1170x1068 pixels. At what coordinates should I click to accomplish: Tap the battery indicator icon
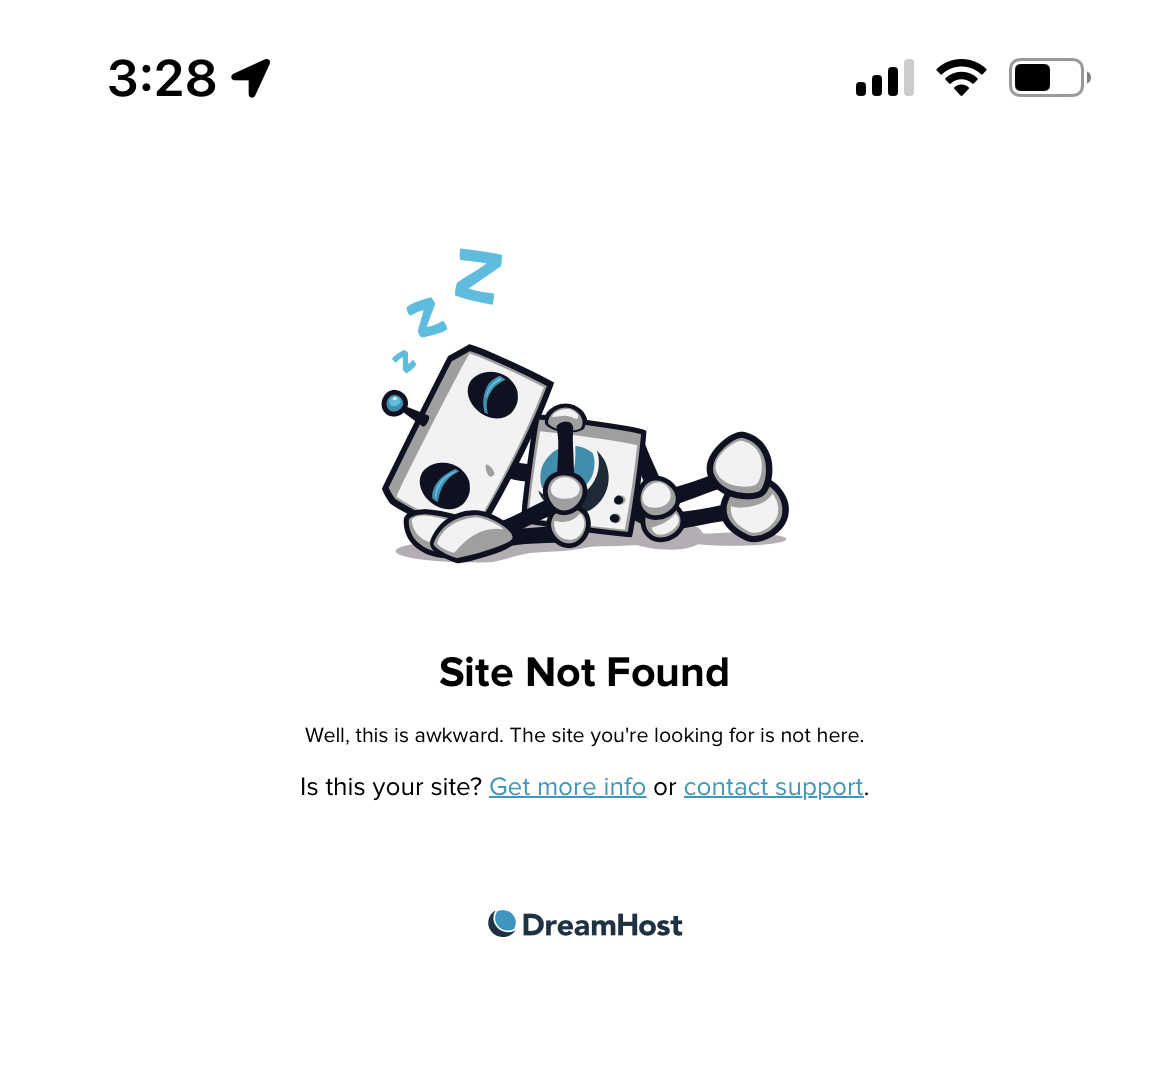(x=1050, y=78)
